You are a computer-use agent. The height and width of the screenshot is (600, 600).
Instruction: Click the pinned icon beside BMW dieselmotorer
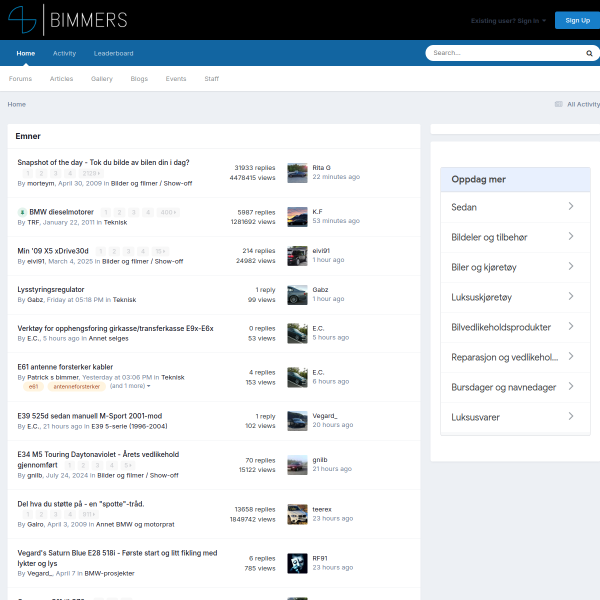(22, 212)
